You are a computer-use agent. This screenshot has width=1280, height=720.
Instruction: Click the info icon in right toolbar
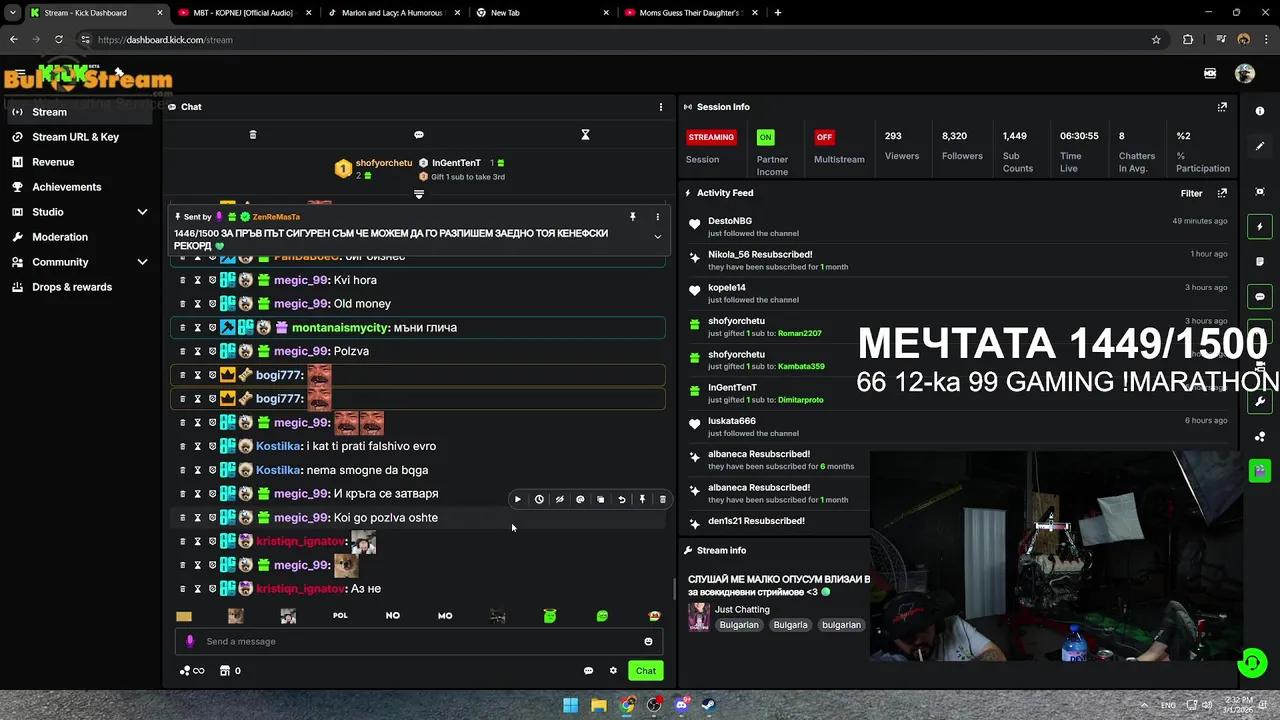pos(1260,111)
